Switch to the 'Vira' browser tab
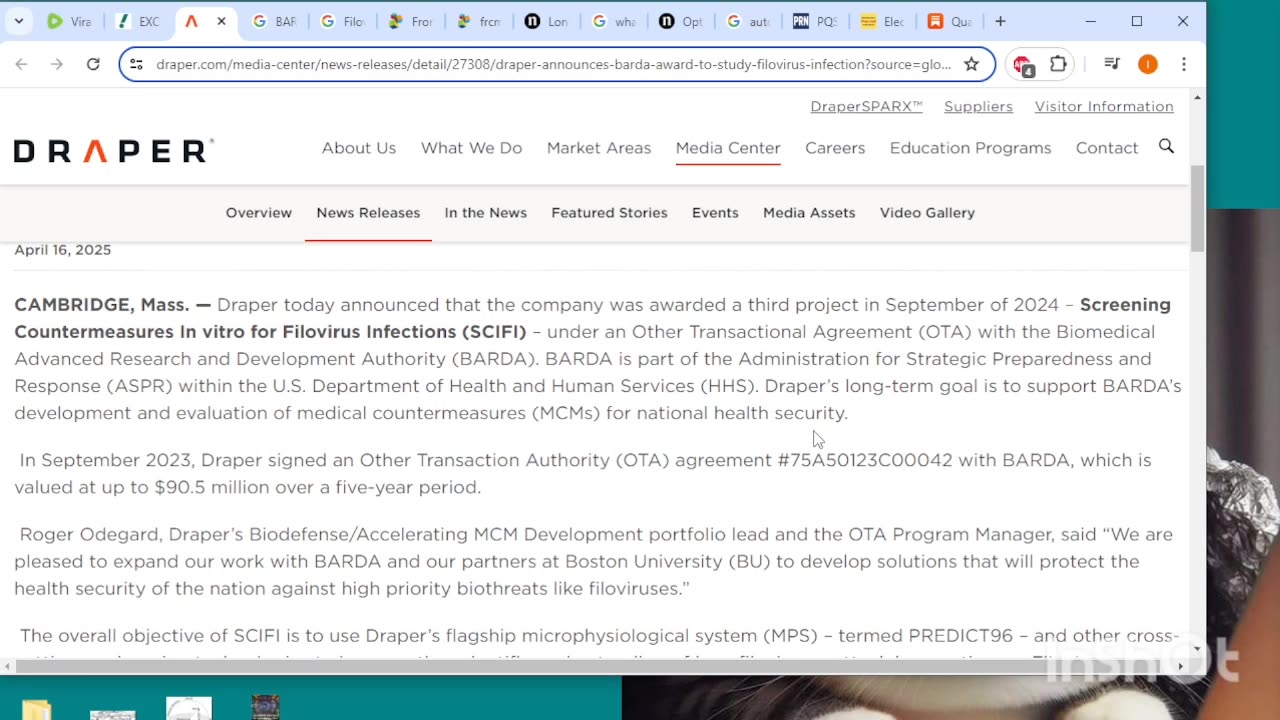This screenshot has width=1280, height=720. pyautogui.click(x=70, y=21)
